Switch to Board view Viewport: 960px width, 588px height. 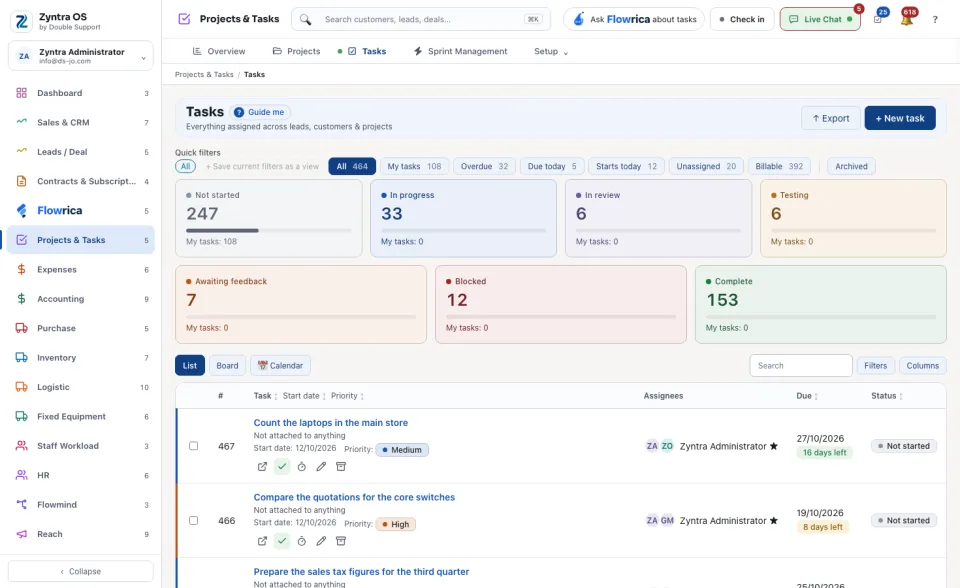click(227, 366)
